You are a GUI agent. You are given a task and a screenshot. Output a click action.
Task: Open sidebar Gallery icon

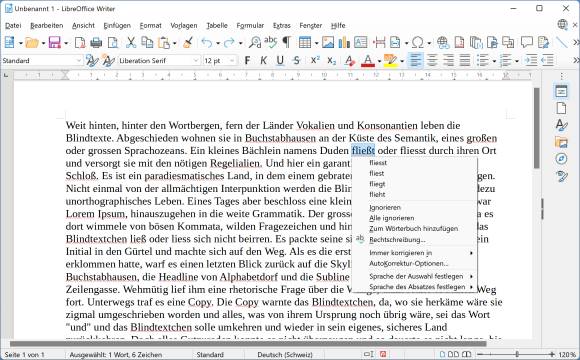coord(561,142)
